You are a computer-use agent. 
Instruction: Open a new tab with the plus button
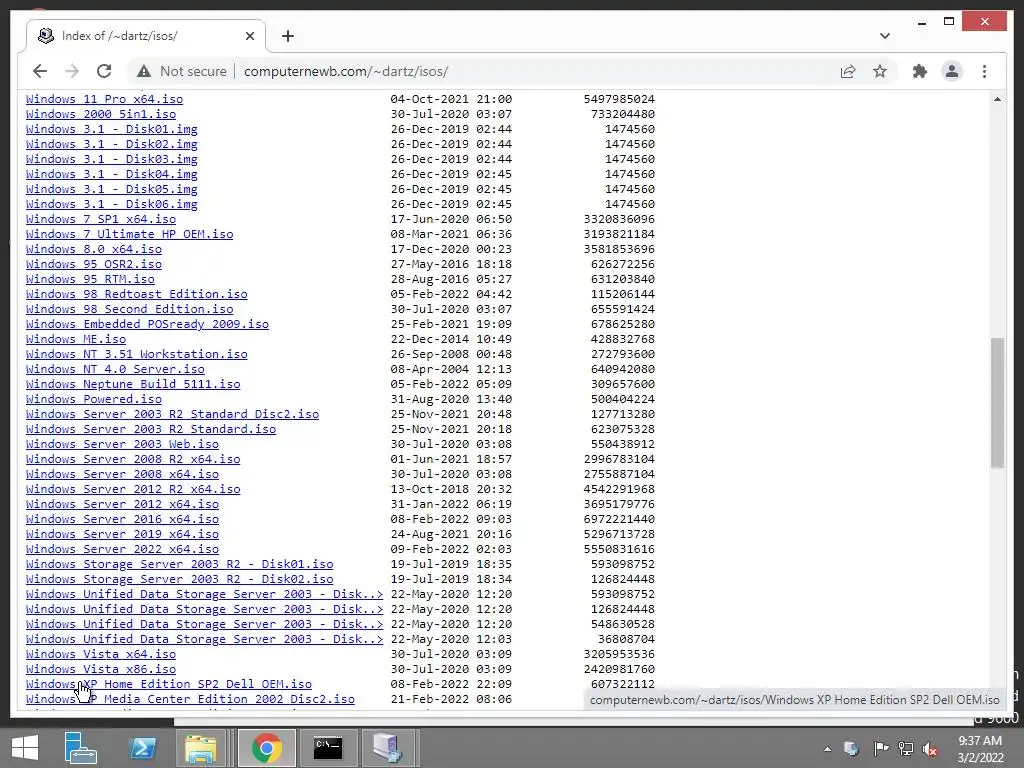(288, 36)
